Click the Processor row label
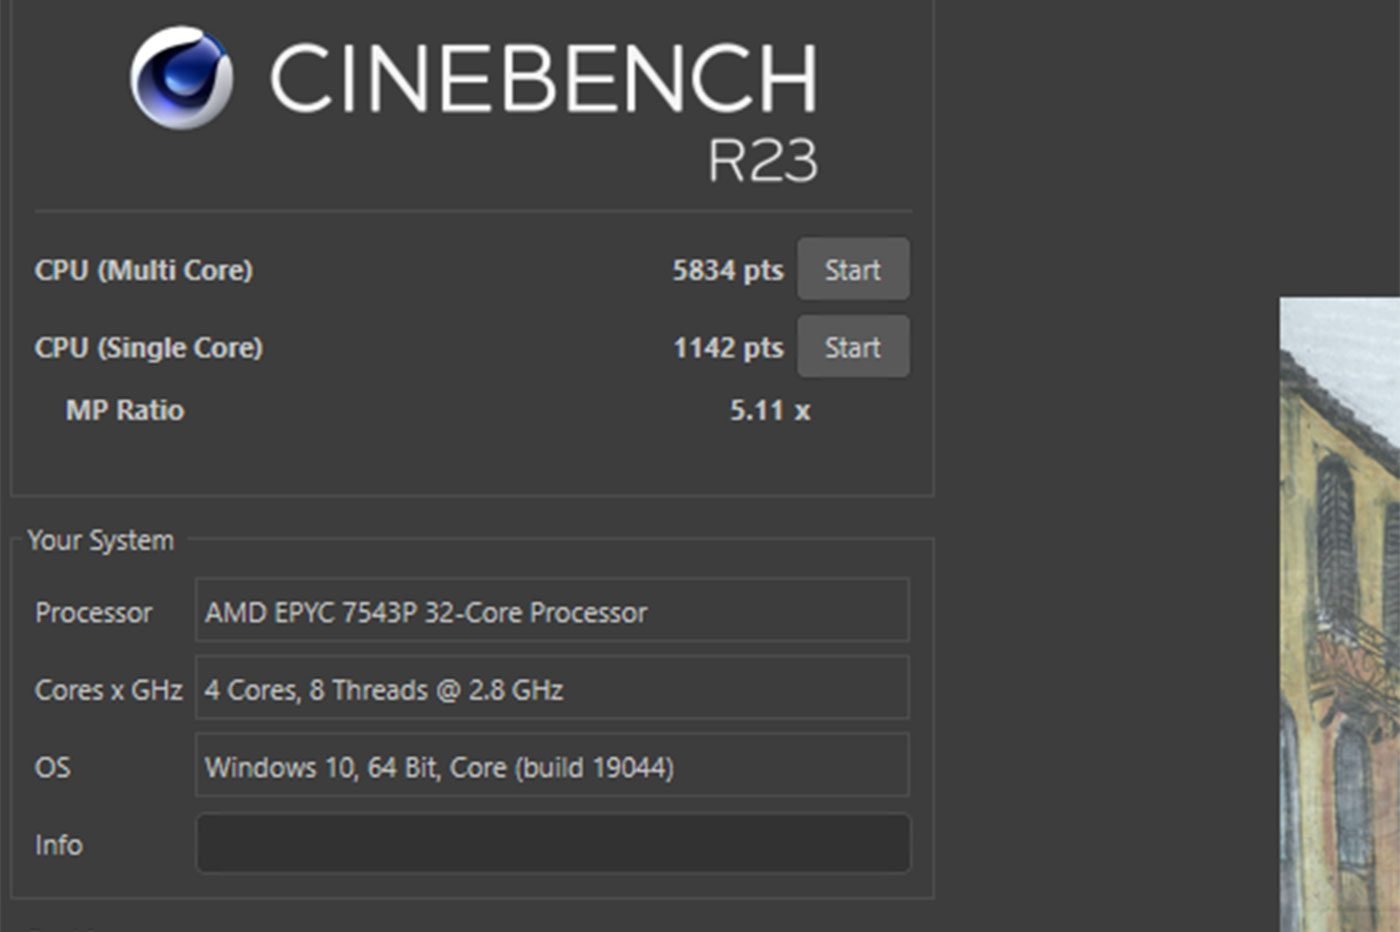The width and height of the screenshot is (1400, 932). [93, 612]
